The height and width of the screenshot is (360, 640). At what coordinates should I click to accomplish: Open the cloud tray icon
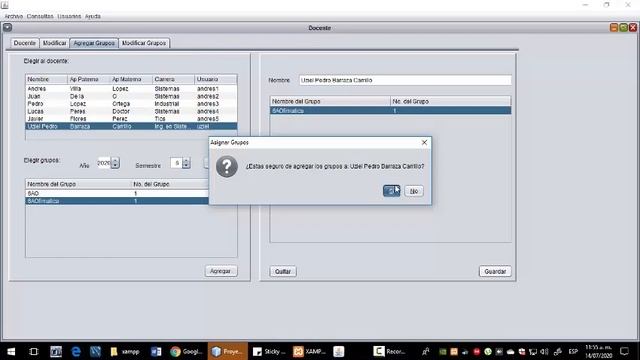coord(510,351)
